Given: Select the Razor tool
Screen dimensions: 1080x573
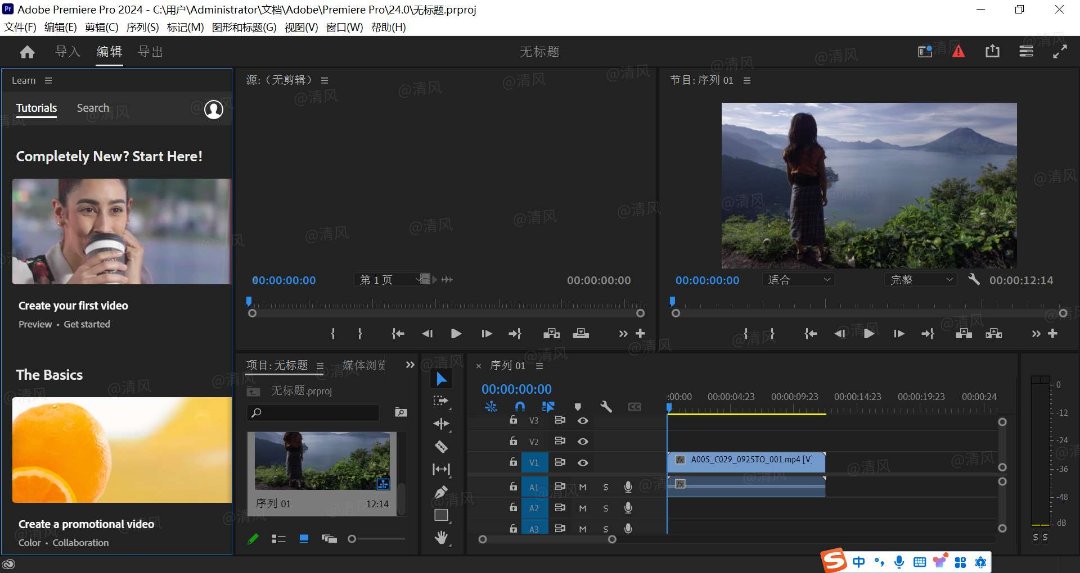Looking at the screenshot, I should pyautogui.click(x=441, y=447).
